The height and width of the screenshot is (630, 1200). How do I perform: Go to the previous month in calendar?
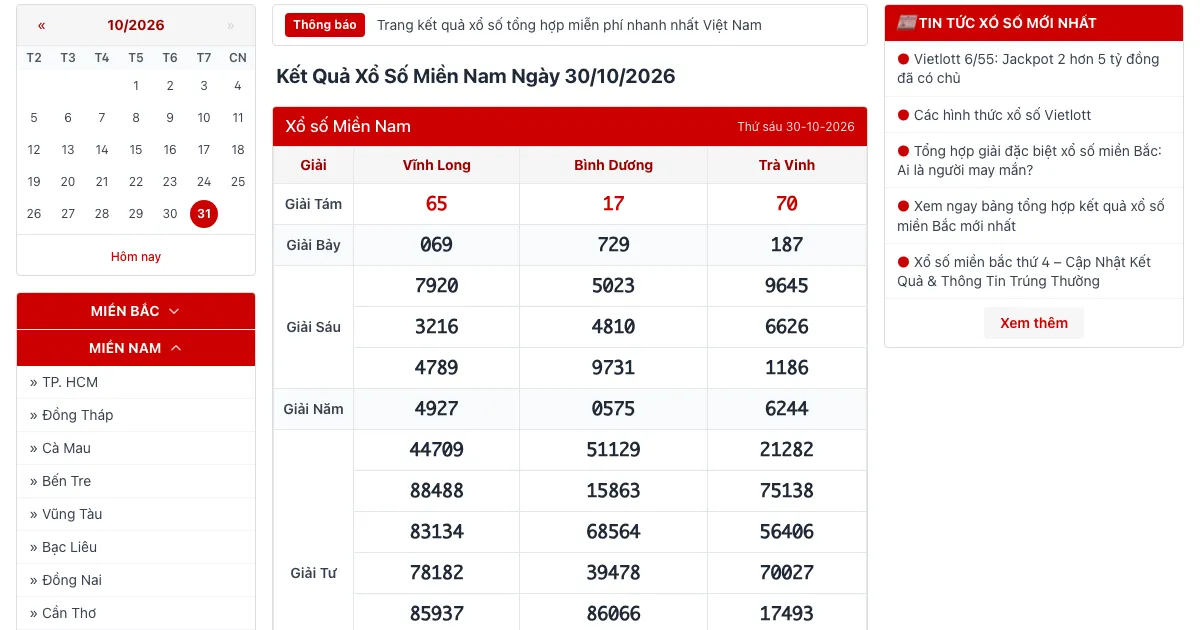click(41, 26)
